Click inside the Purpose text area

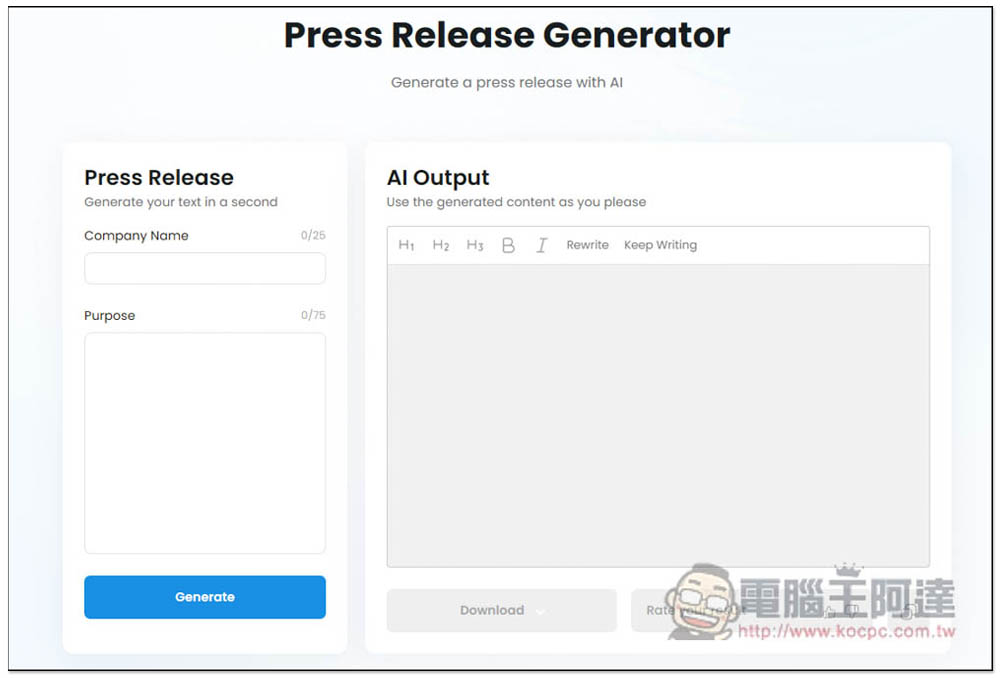pos(205,443)
